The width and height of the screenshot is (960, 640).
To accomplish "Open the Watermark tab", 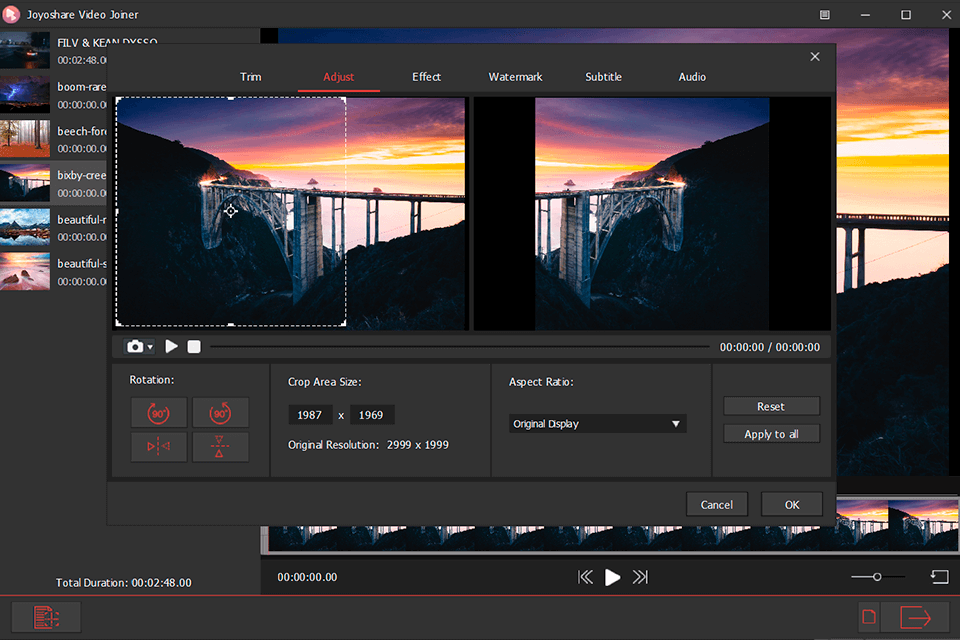I will pyautogui.click(x=515, y=76).
